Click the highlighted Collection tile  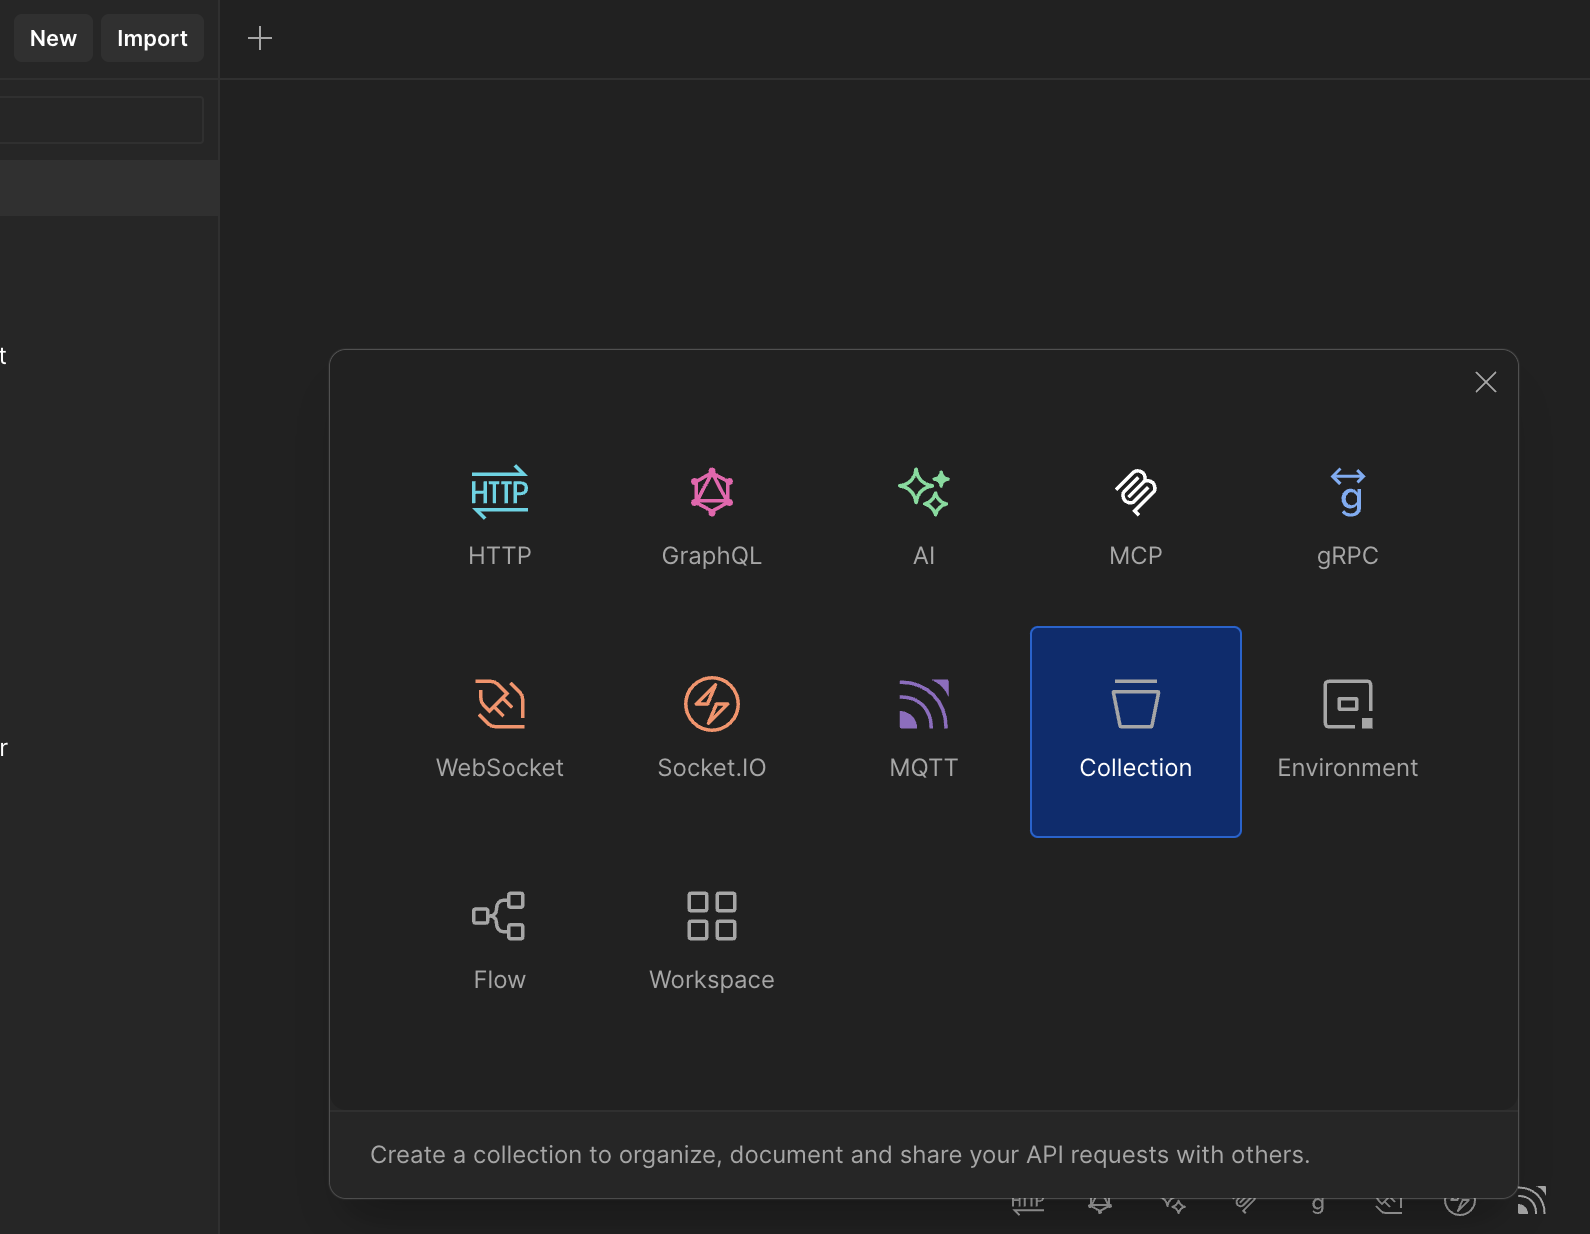(1136, 732)
